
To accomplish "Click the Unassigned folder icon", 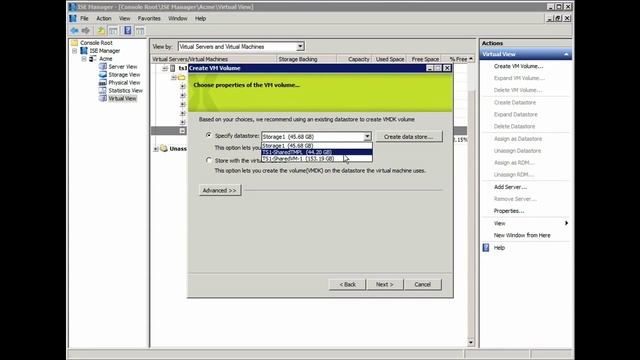I will pyautogui.click(x=164, y=149).
